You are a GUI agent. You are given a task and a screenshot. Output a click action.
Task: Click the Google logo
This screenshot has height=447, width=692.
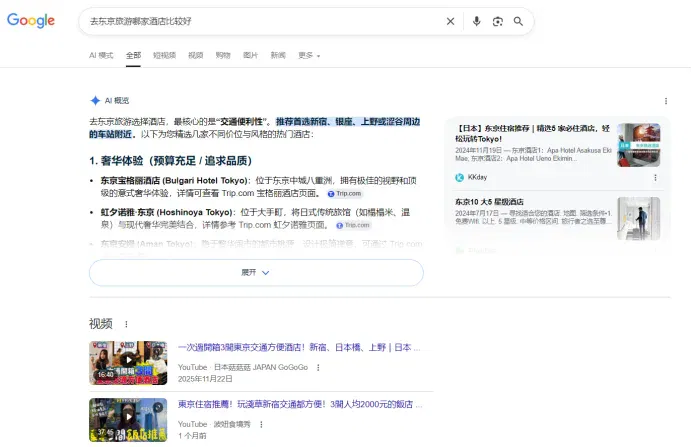31,20
